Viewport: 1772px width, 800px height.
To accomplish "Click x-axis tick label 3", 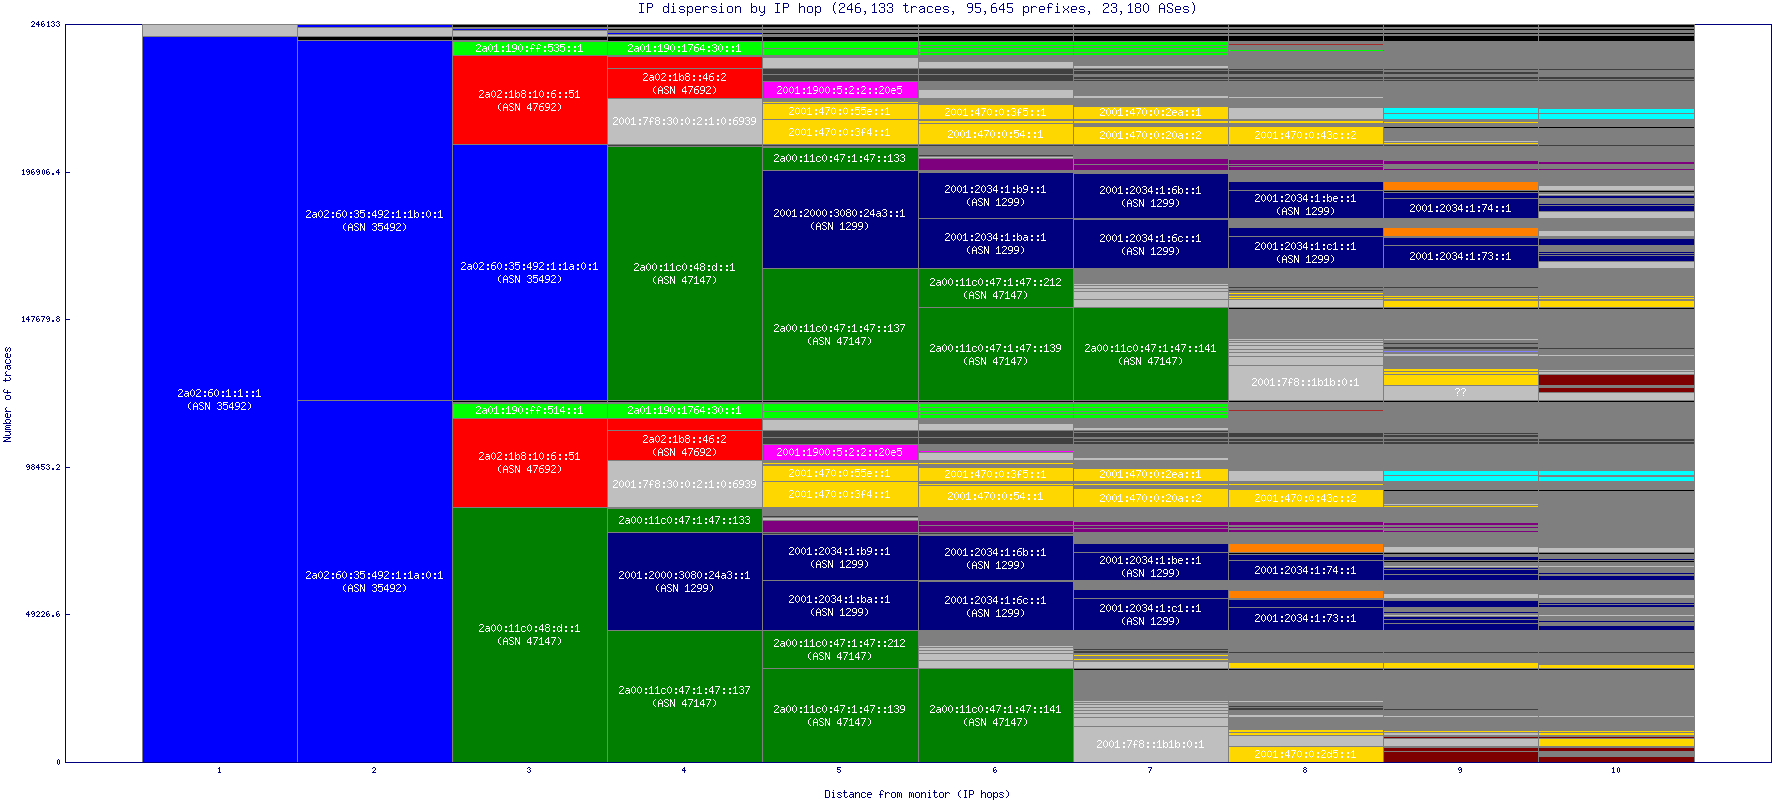I will click(x=529, y=770).
